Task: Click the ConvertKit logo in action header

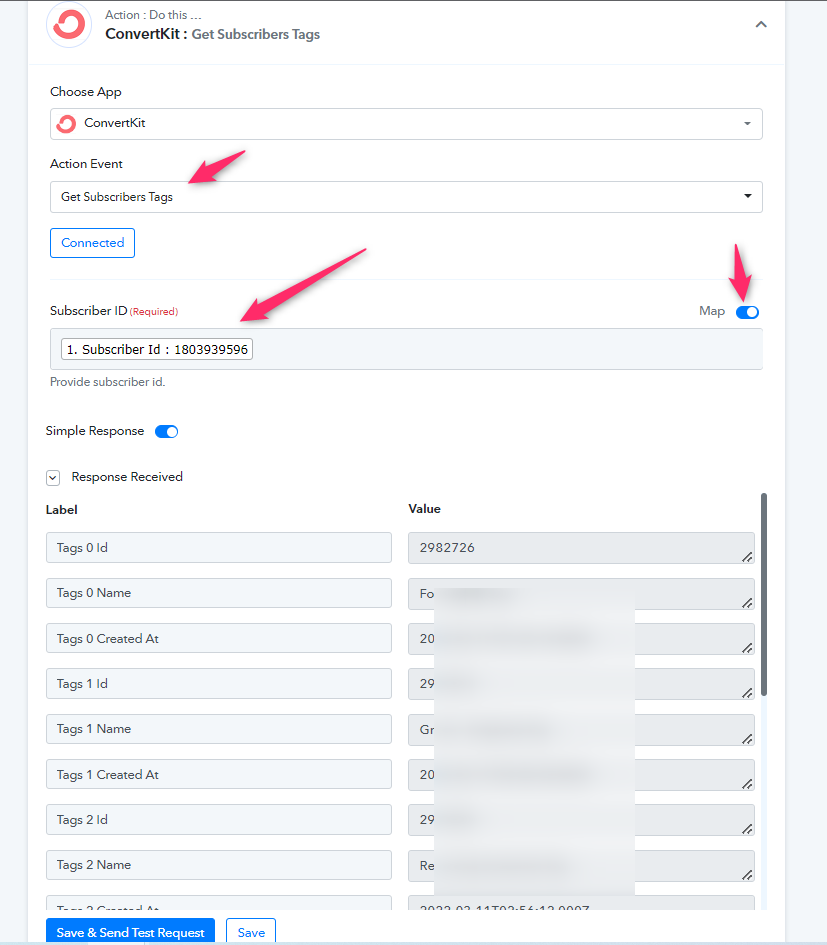Action: click(69, 25)
